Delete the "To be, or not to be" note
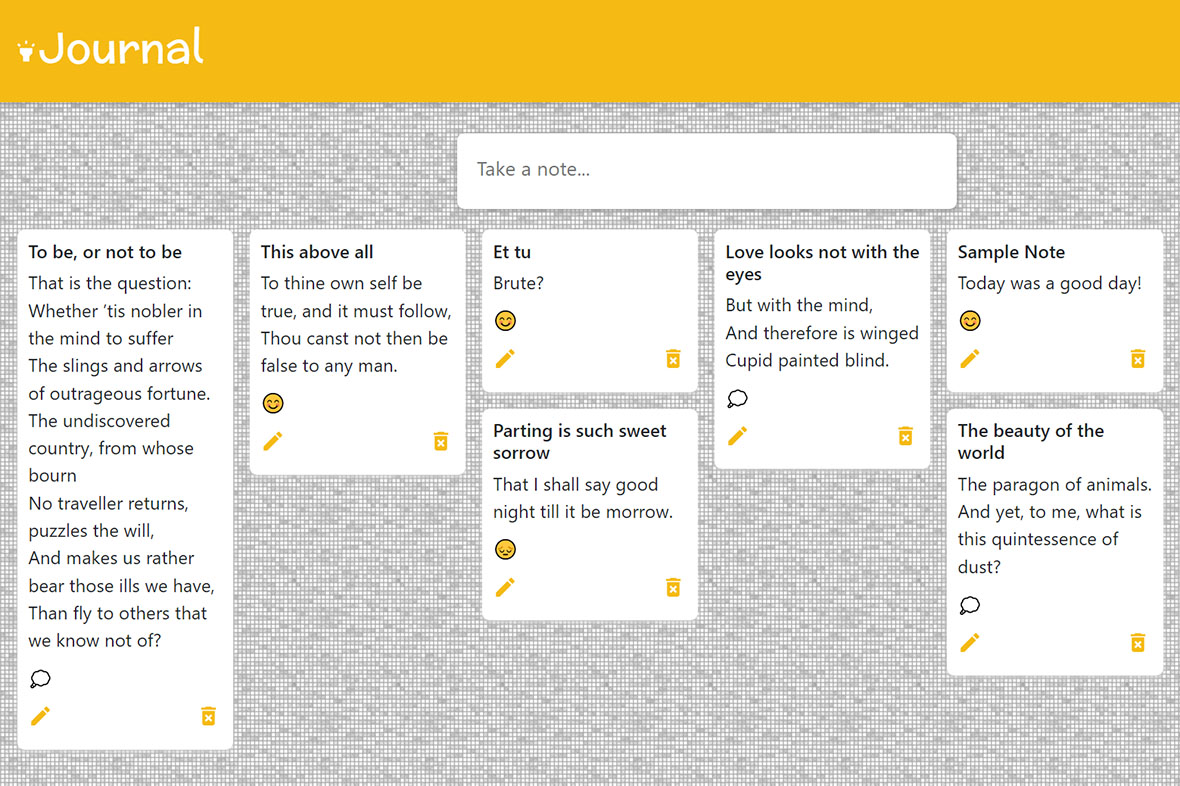Screen dimensions: 1180x786 [208, 716]
